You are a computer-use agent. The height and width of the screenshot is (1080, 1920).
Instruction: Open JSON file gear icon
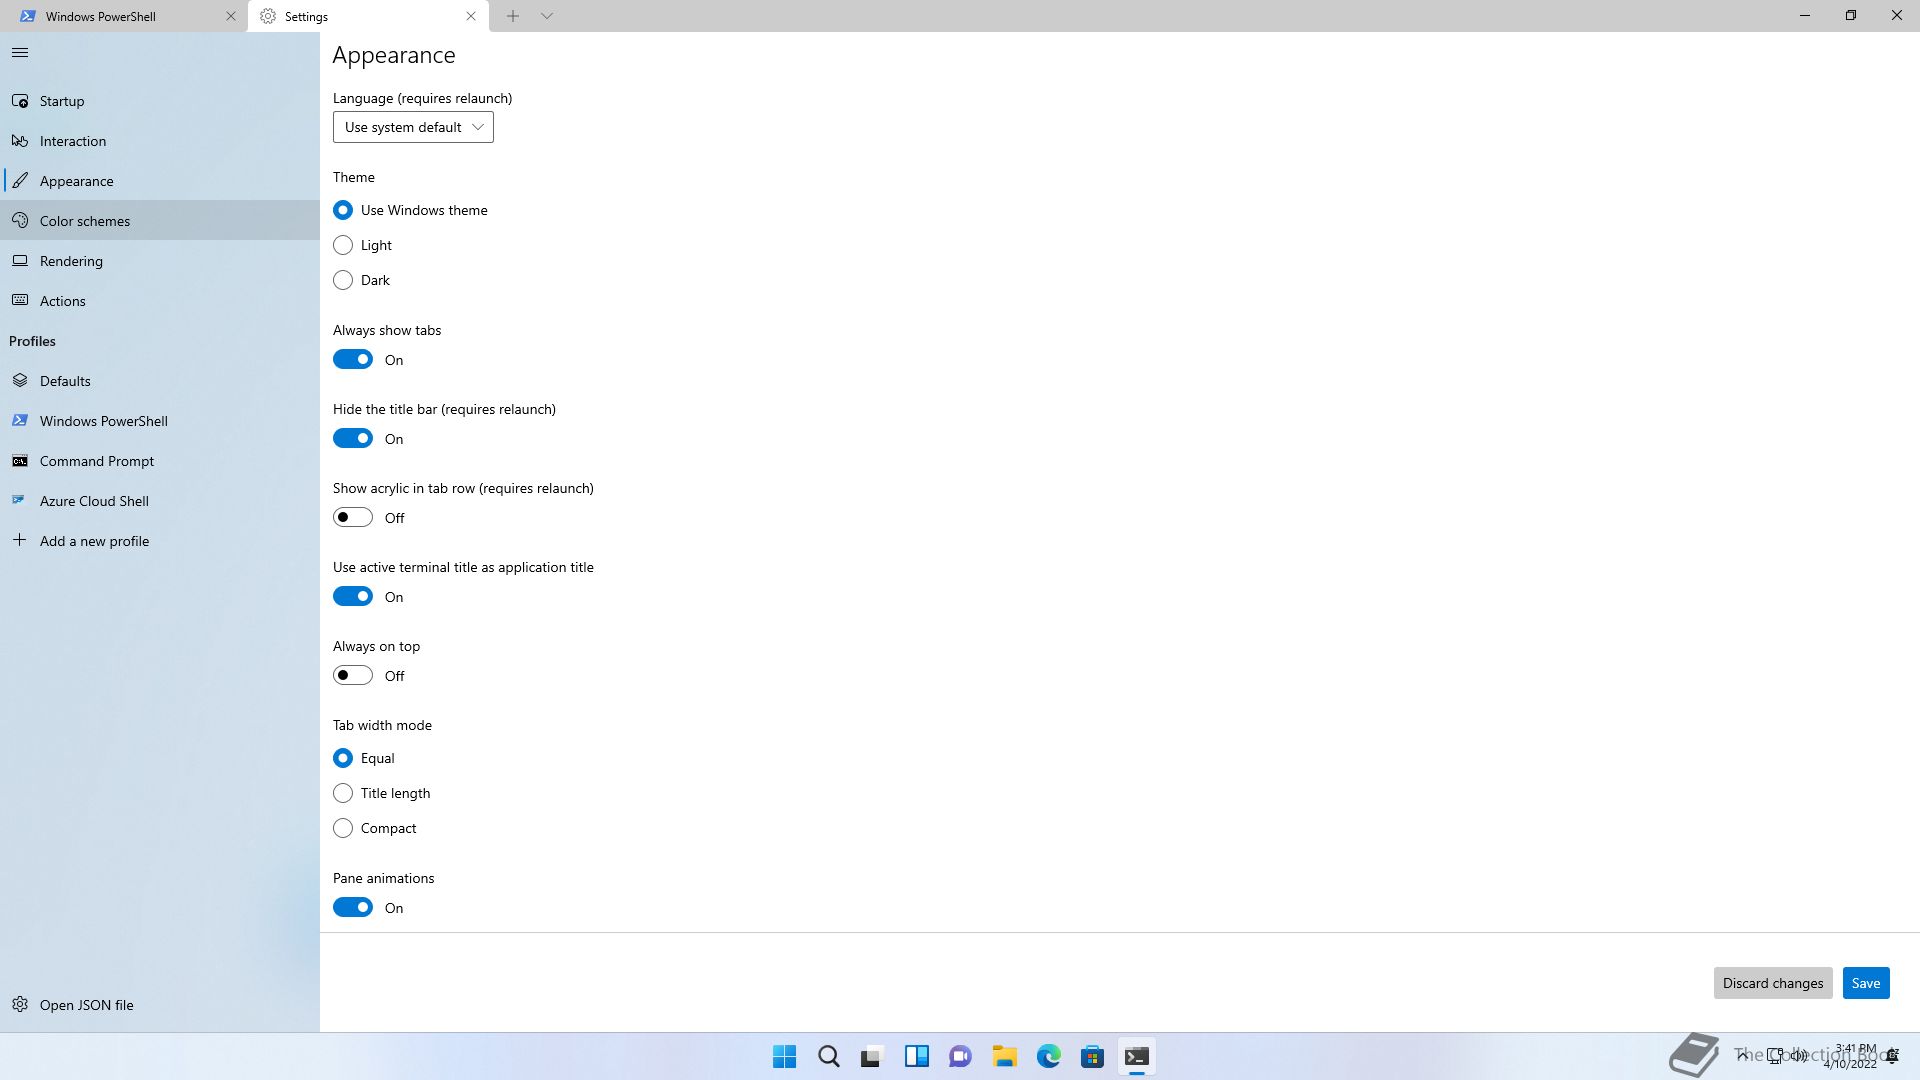[x=20, y=1004]
